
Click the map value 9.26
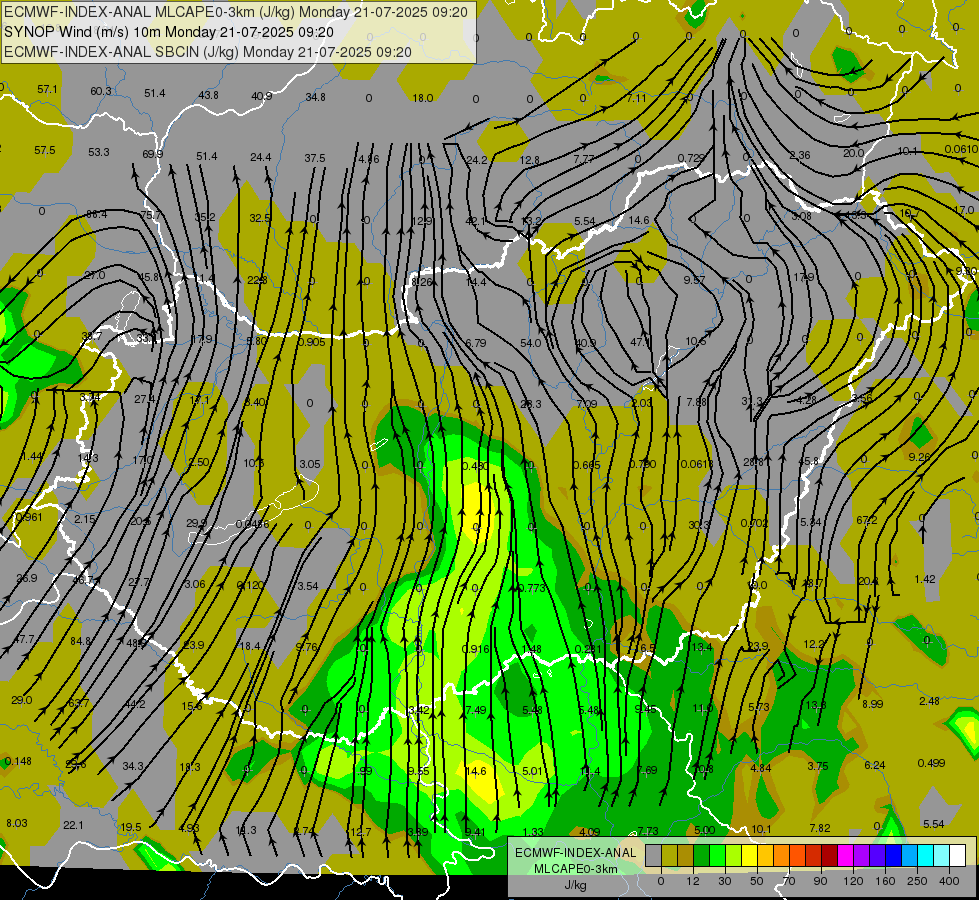[920, 457]
